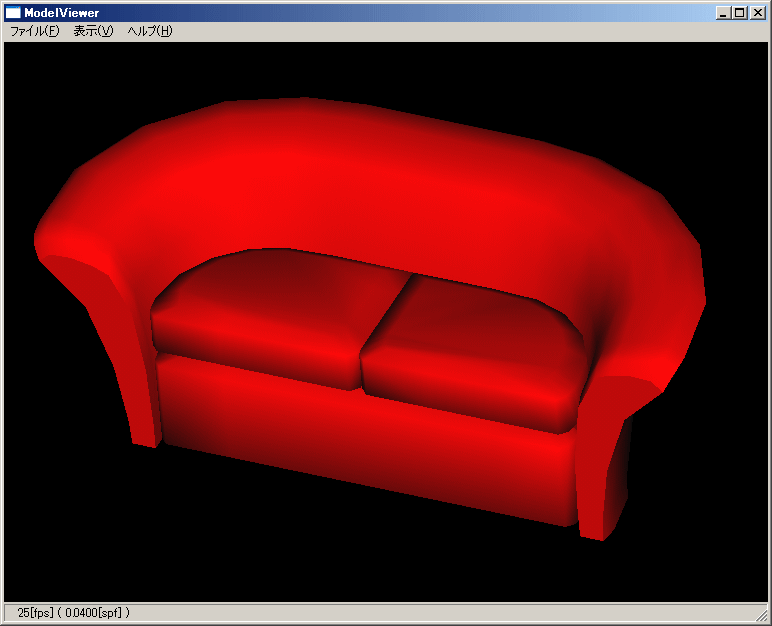
Task: Click the ModelViewer title bar icon
Action: coord(13,13)
